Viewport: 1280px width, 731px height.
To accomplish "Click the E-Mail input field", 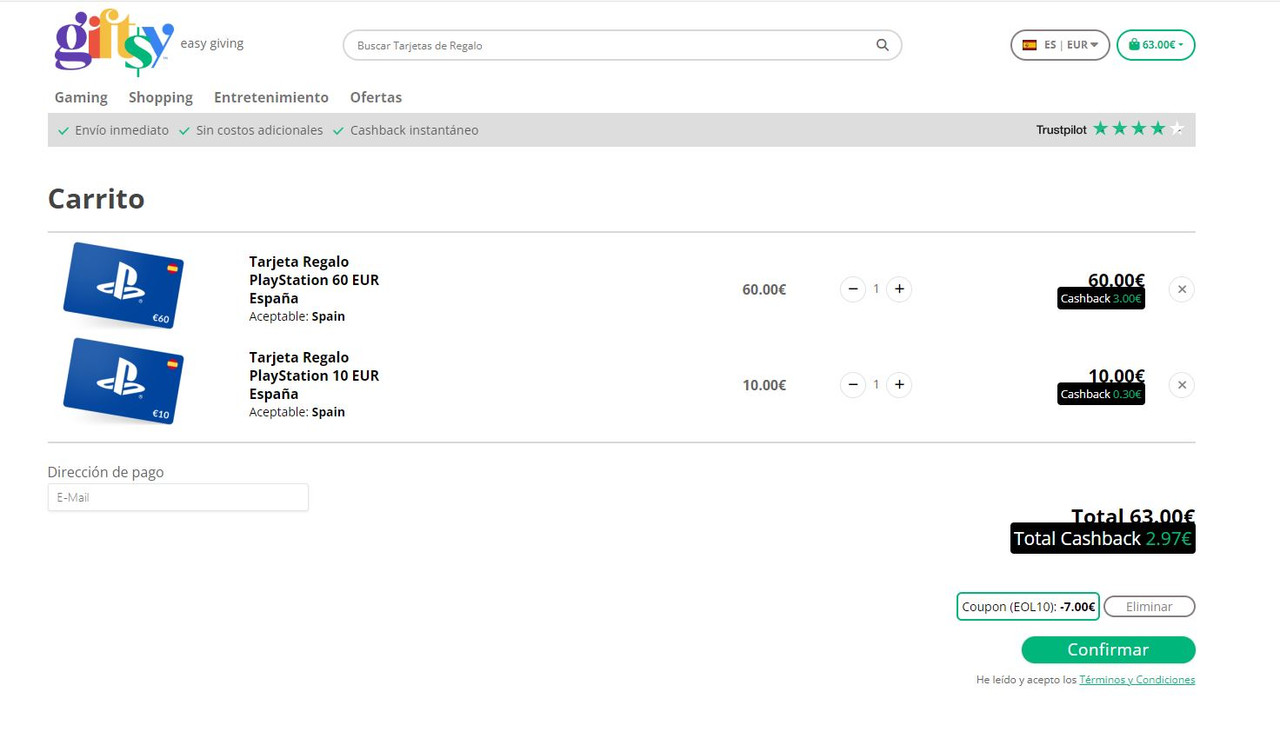I will click(x=178, y=497).
